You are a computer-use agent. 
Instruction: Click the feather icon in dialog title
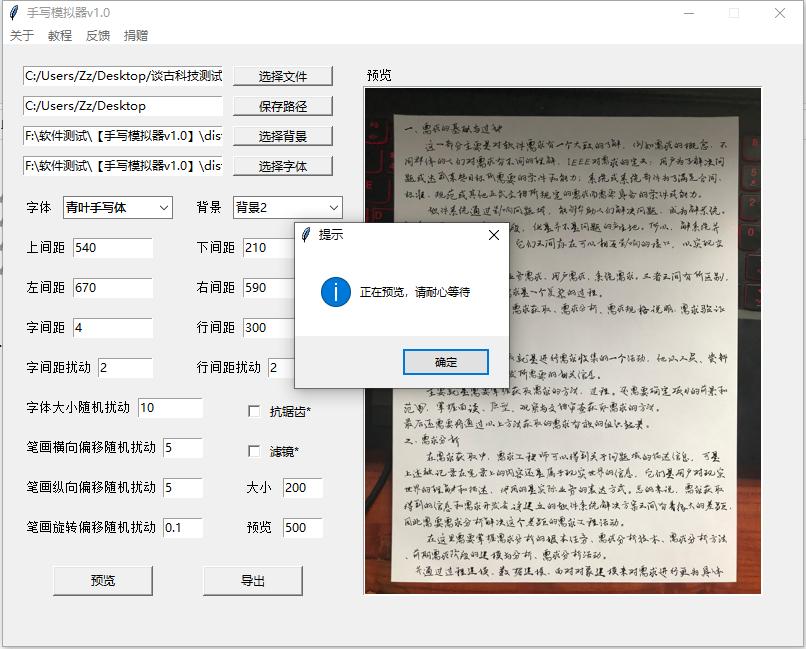pos(306,235)
